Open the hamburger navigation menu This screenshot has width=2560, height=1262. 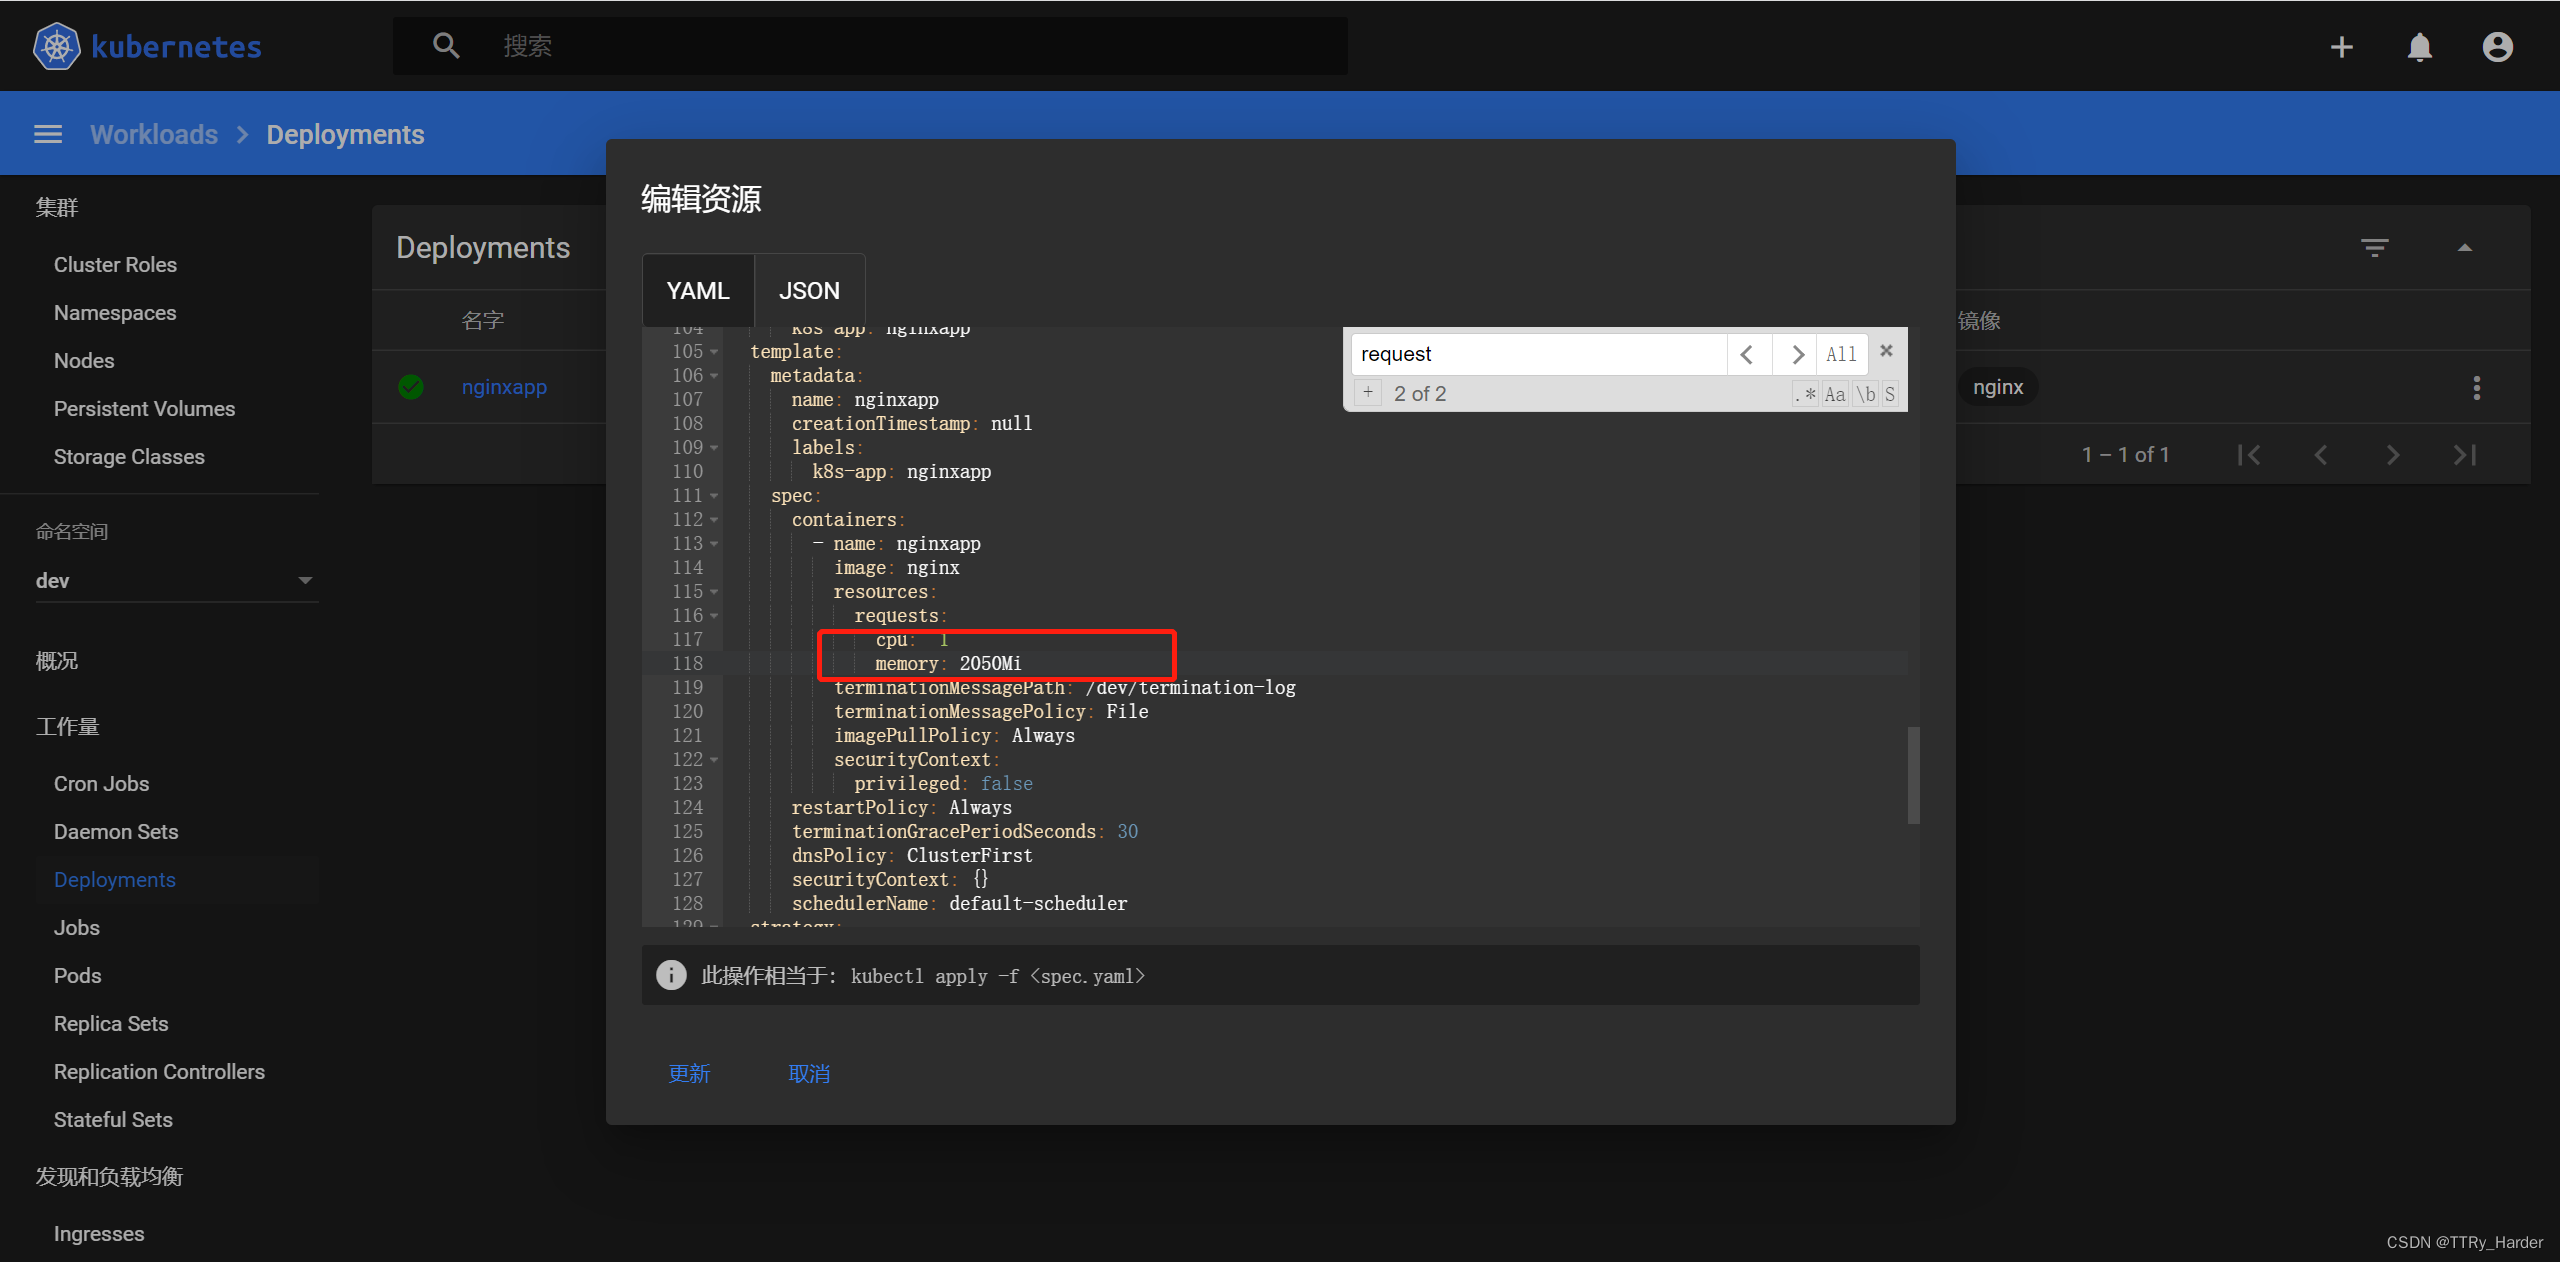tap(48, 134)
